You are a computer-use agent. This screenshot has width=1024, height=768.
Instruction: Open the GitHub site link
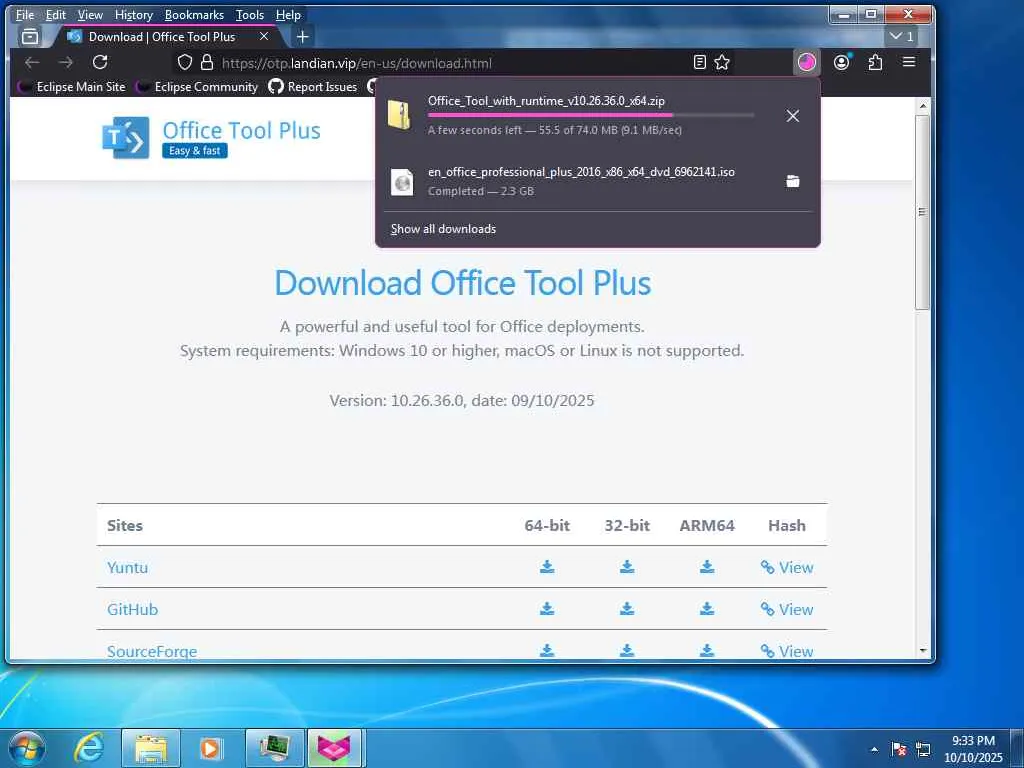point(133,609)
